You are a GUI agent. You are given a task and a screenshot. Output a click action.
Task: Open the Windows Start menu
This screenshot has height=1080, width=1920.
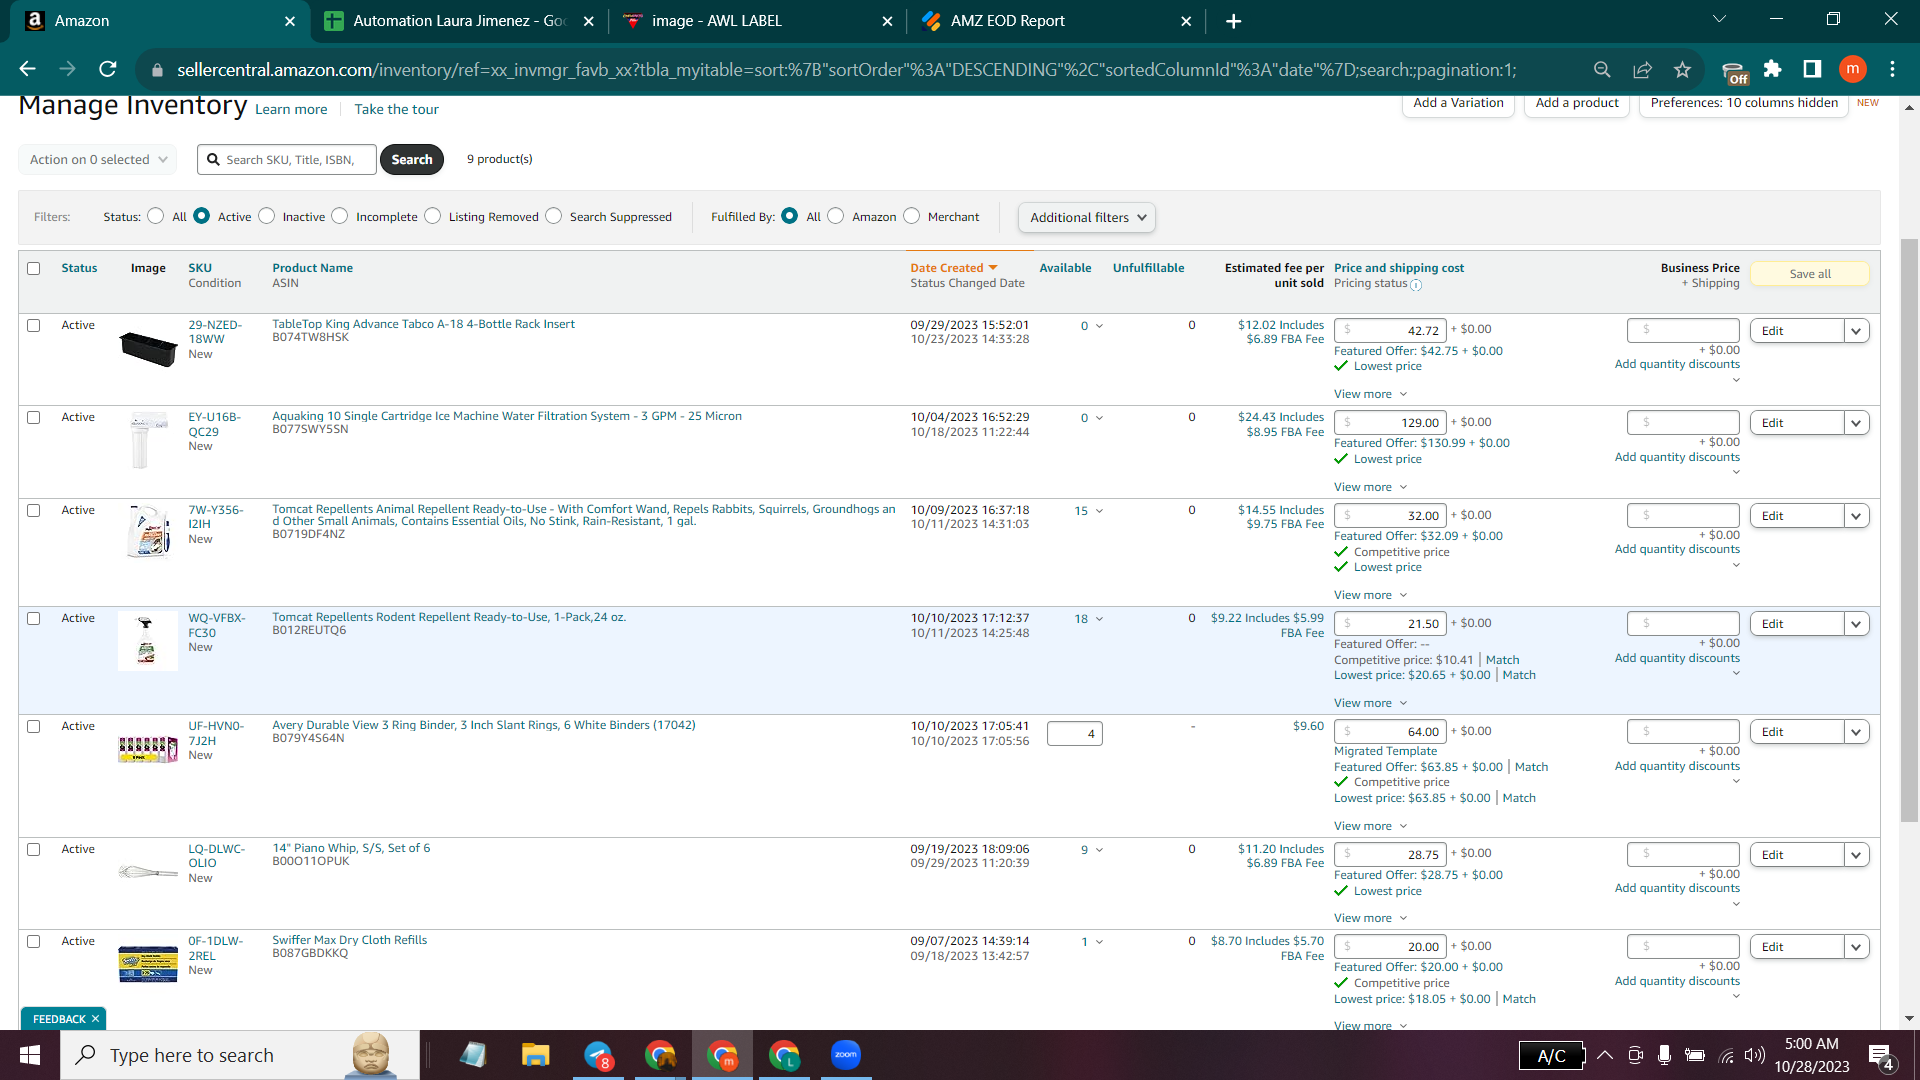30,1055
